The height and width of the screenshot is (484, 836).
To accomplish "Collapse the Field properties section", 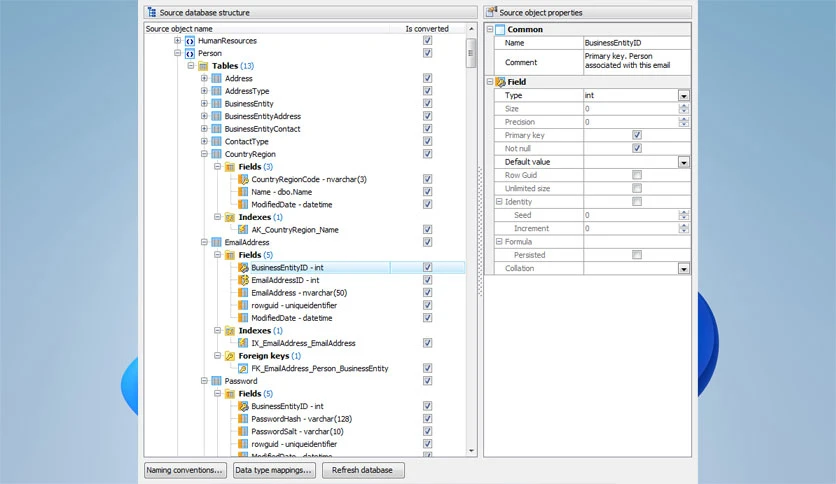I will coord(490,82).
